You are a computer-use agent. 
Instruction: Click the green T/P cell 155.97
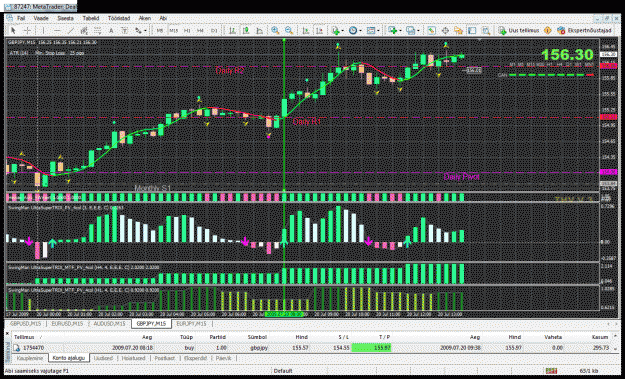[x=371, y=348]
